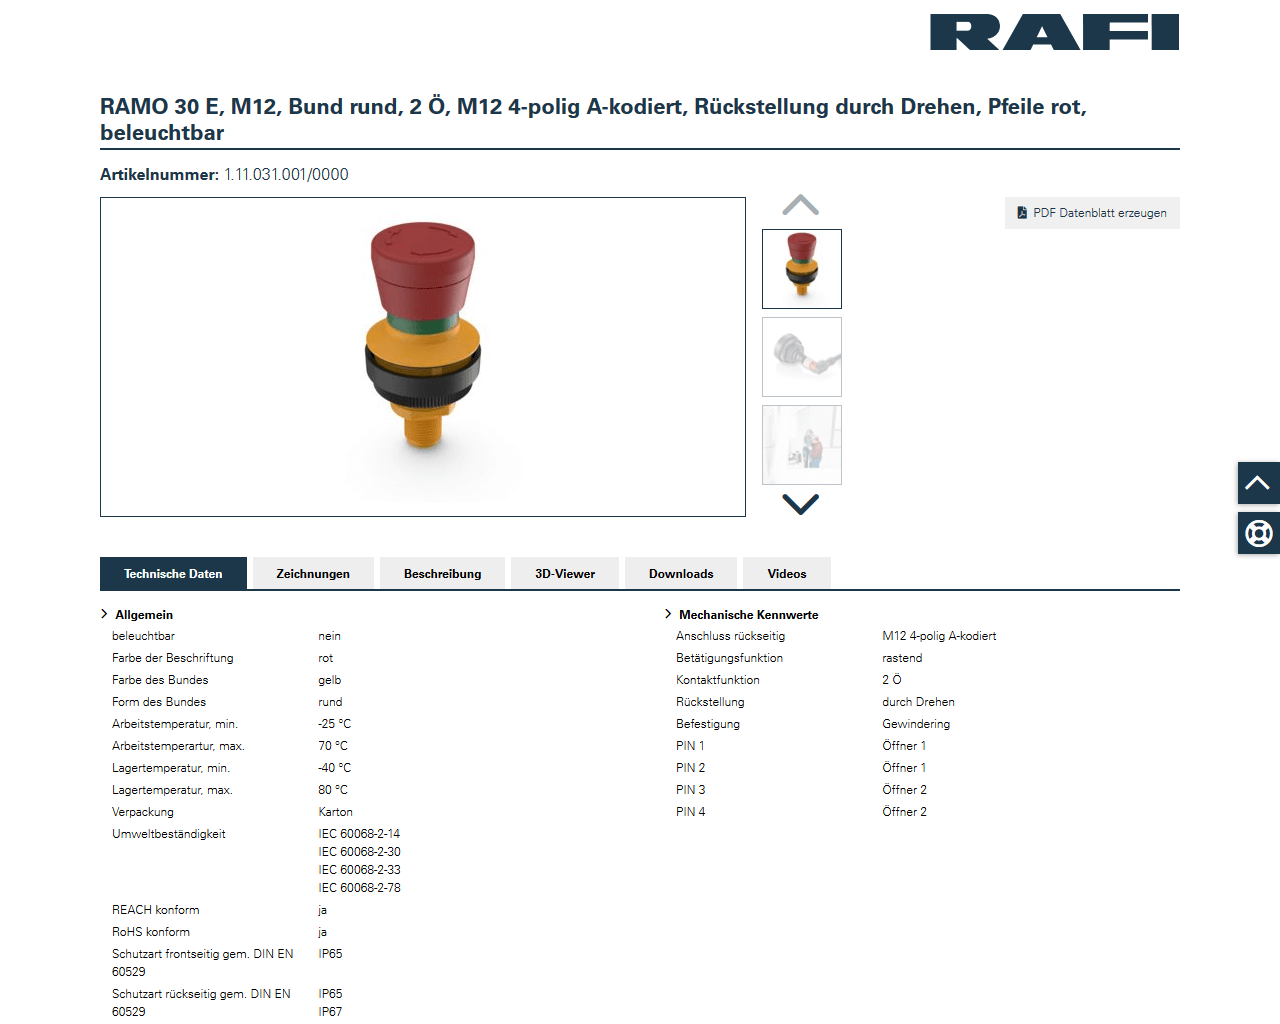Click the 'PIN 1' row label
This screenshot has width=1280, height=1024.
(x=690, y=746)
